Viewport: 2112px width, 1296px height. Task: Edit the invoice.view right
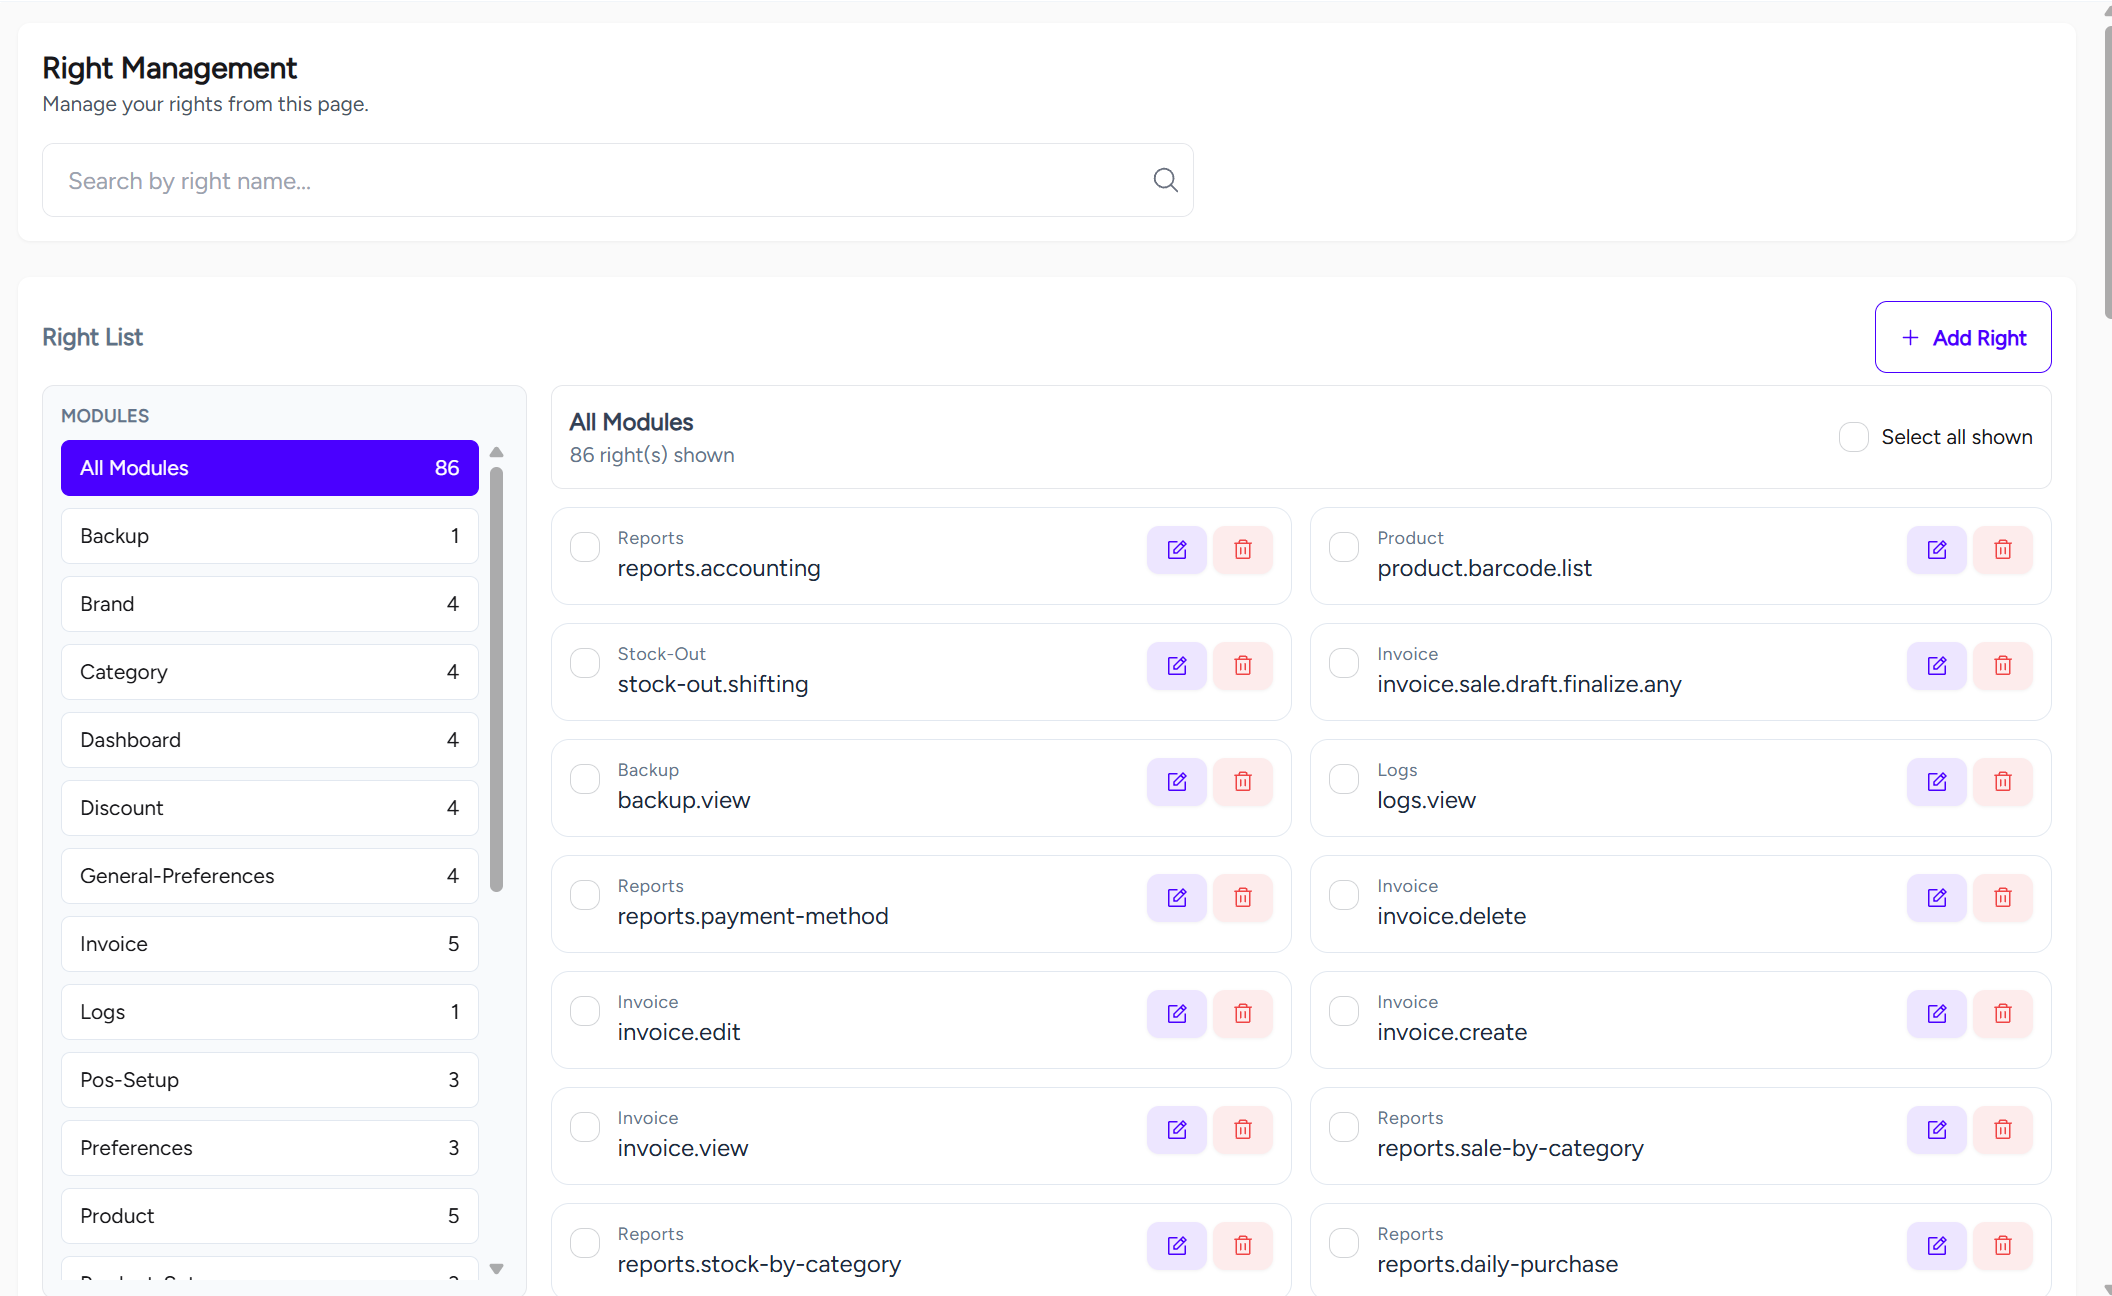pos(1177,1130)
